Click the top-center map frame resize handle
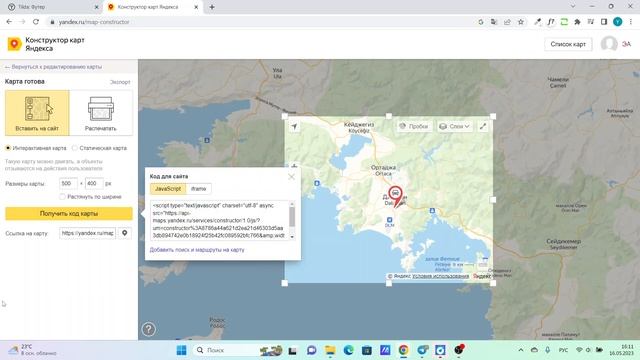 tap(389, 116)
